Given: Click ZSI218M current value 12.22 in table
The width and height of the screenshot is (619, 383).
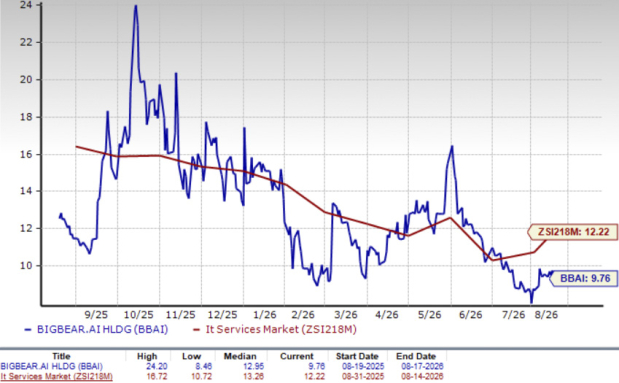Looking at the screenshot, I should pyautogui.click(x=314, y=376).
